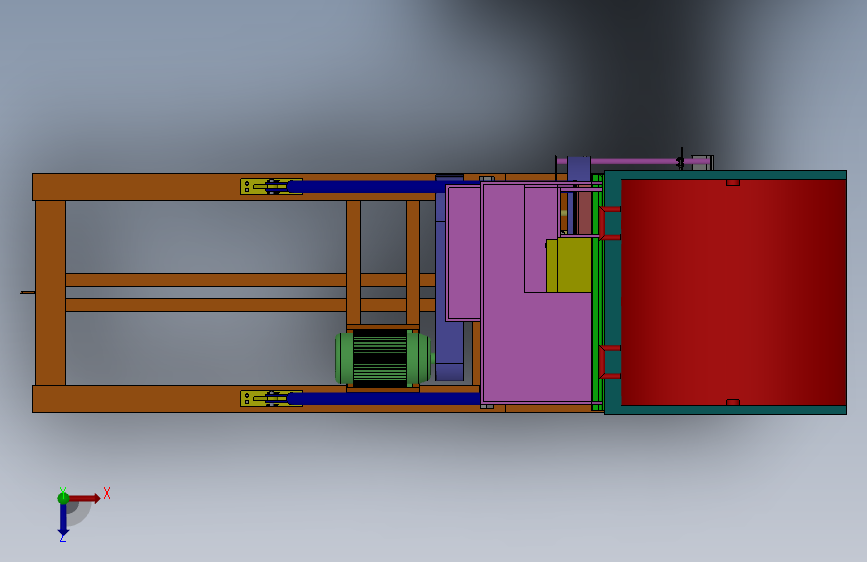Select the lower dark blue hydraulic cylinder

(383, 398)
